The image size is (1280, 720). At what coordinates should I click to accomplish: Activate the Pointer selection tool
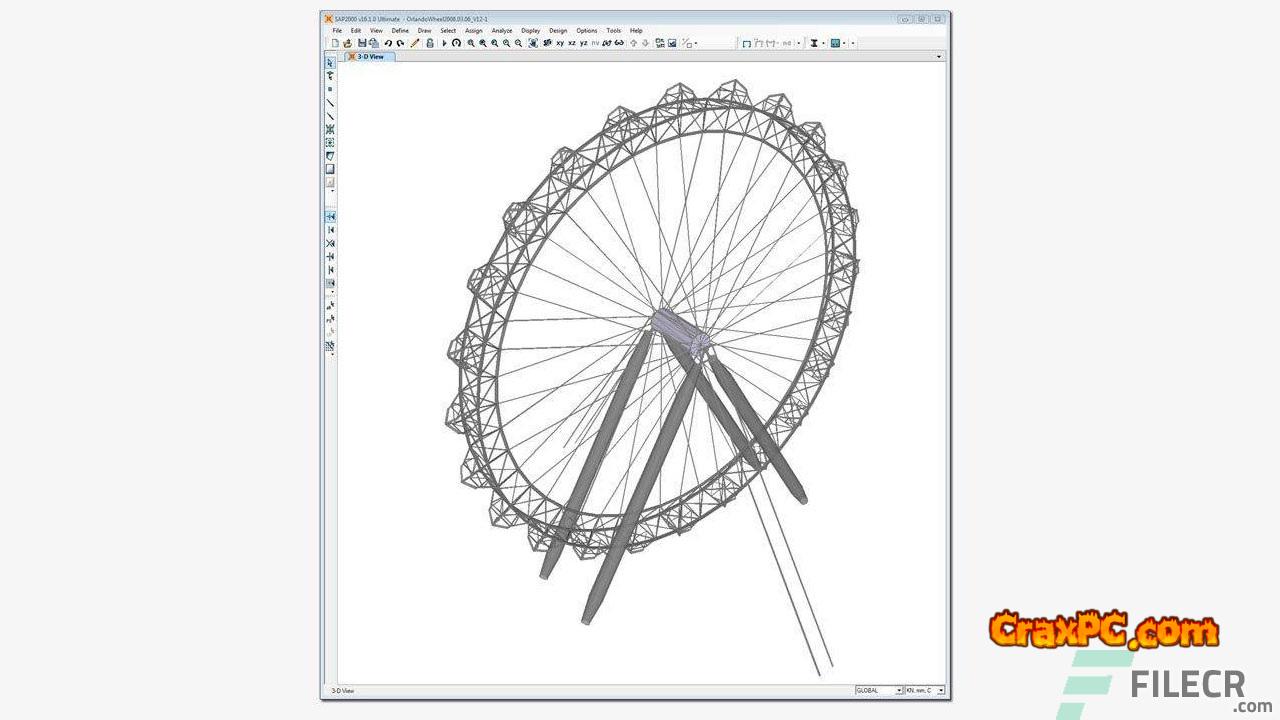click(x=330, y=63)
